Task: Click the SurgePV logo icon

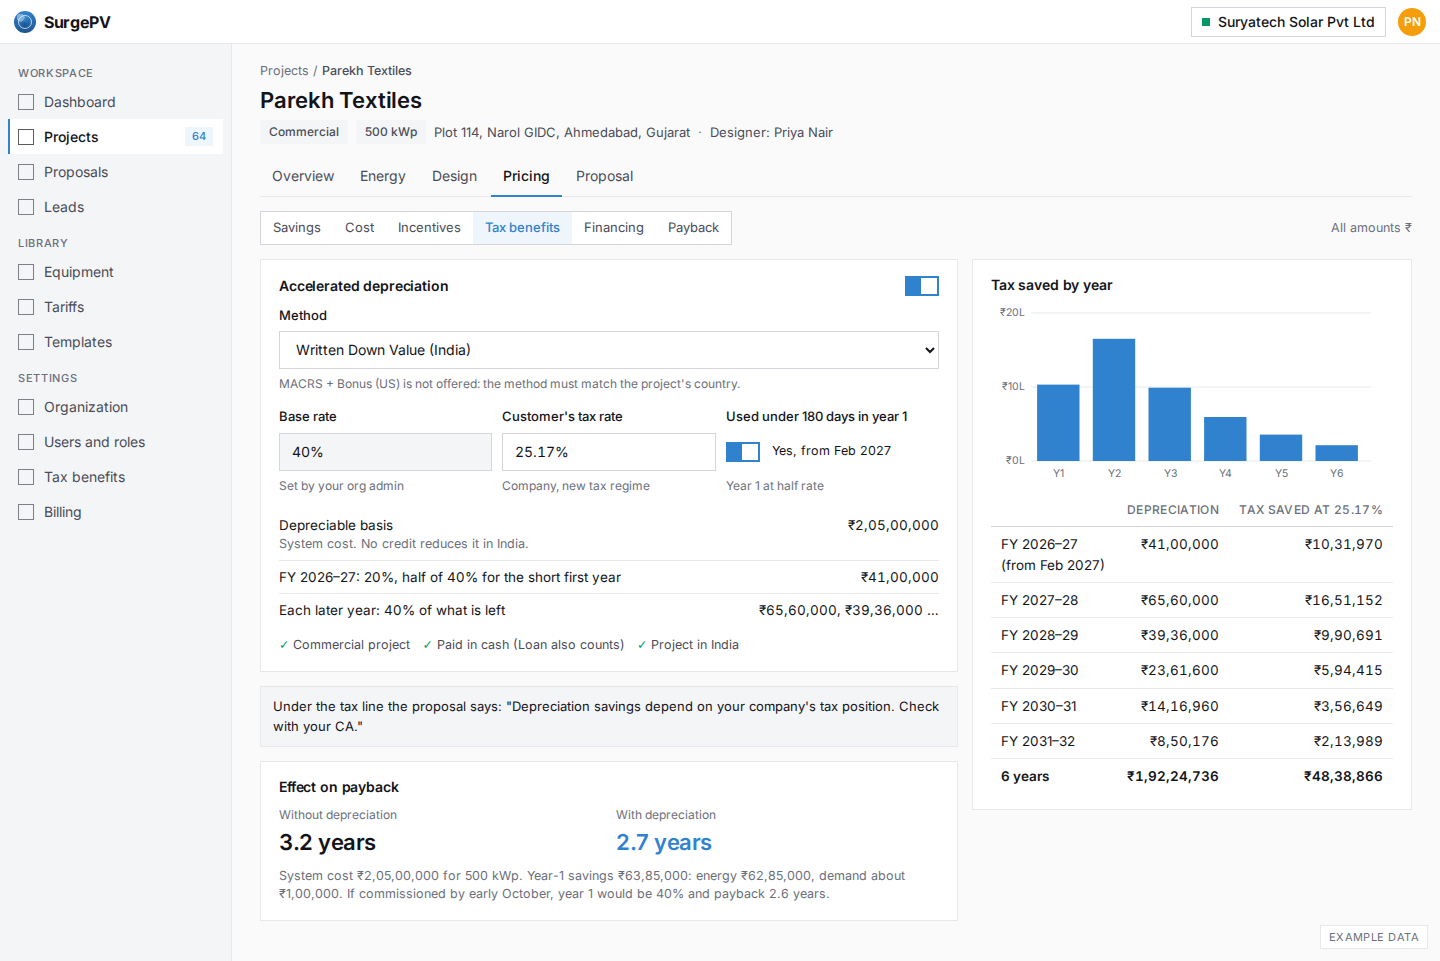Action: coord(25,22)
